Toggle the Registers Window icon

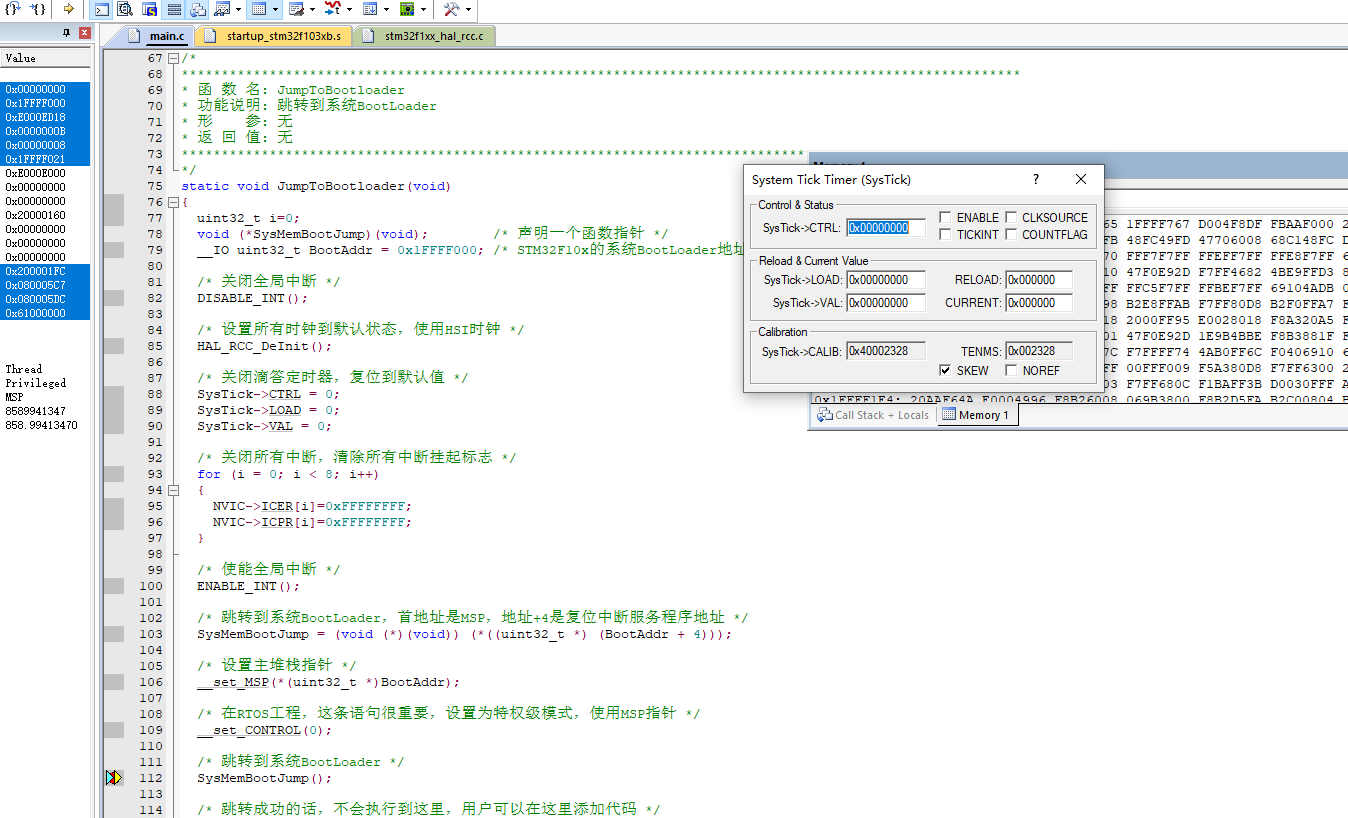[174, 10]
